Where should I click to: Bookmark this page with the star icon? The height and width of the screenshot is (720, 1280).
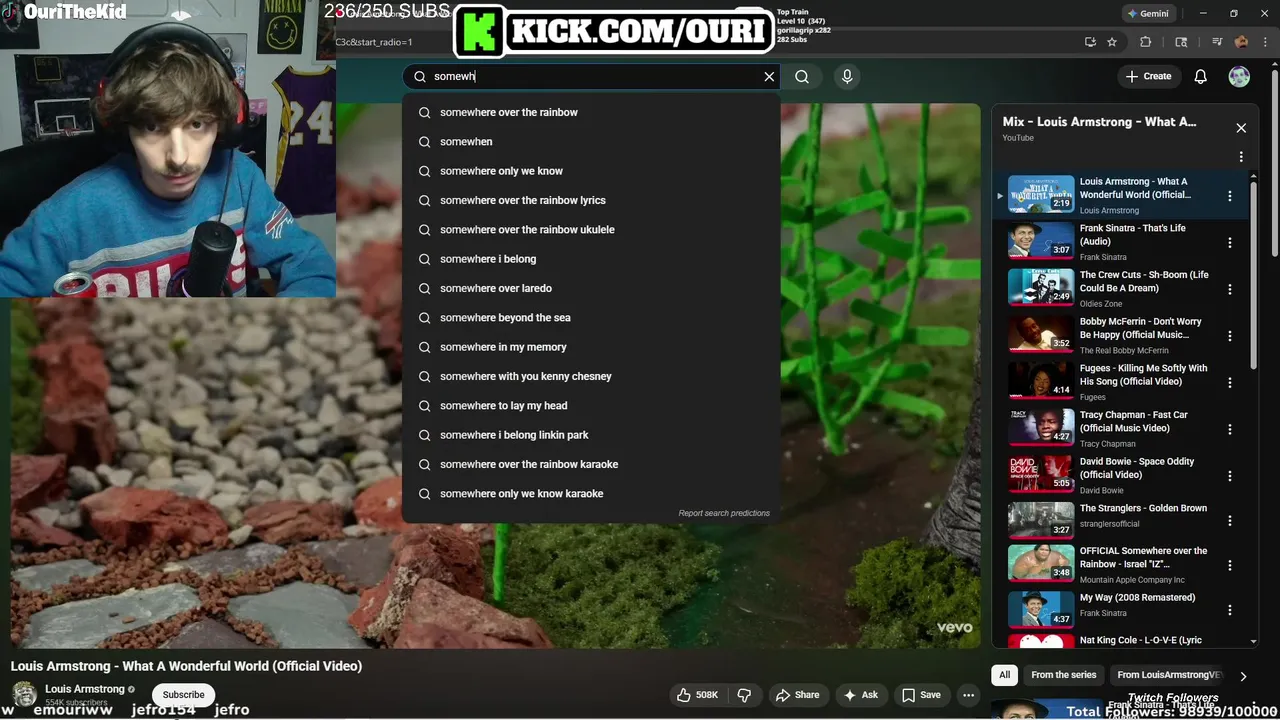(1112, 42)
